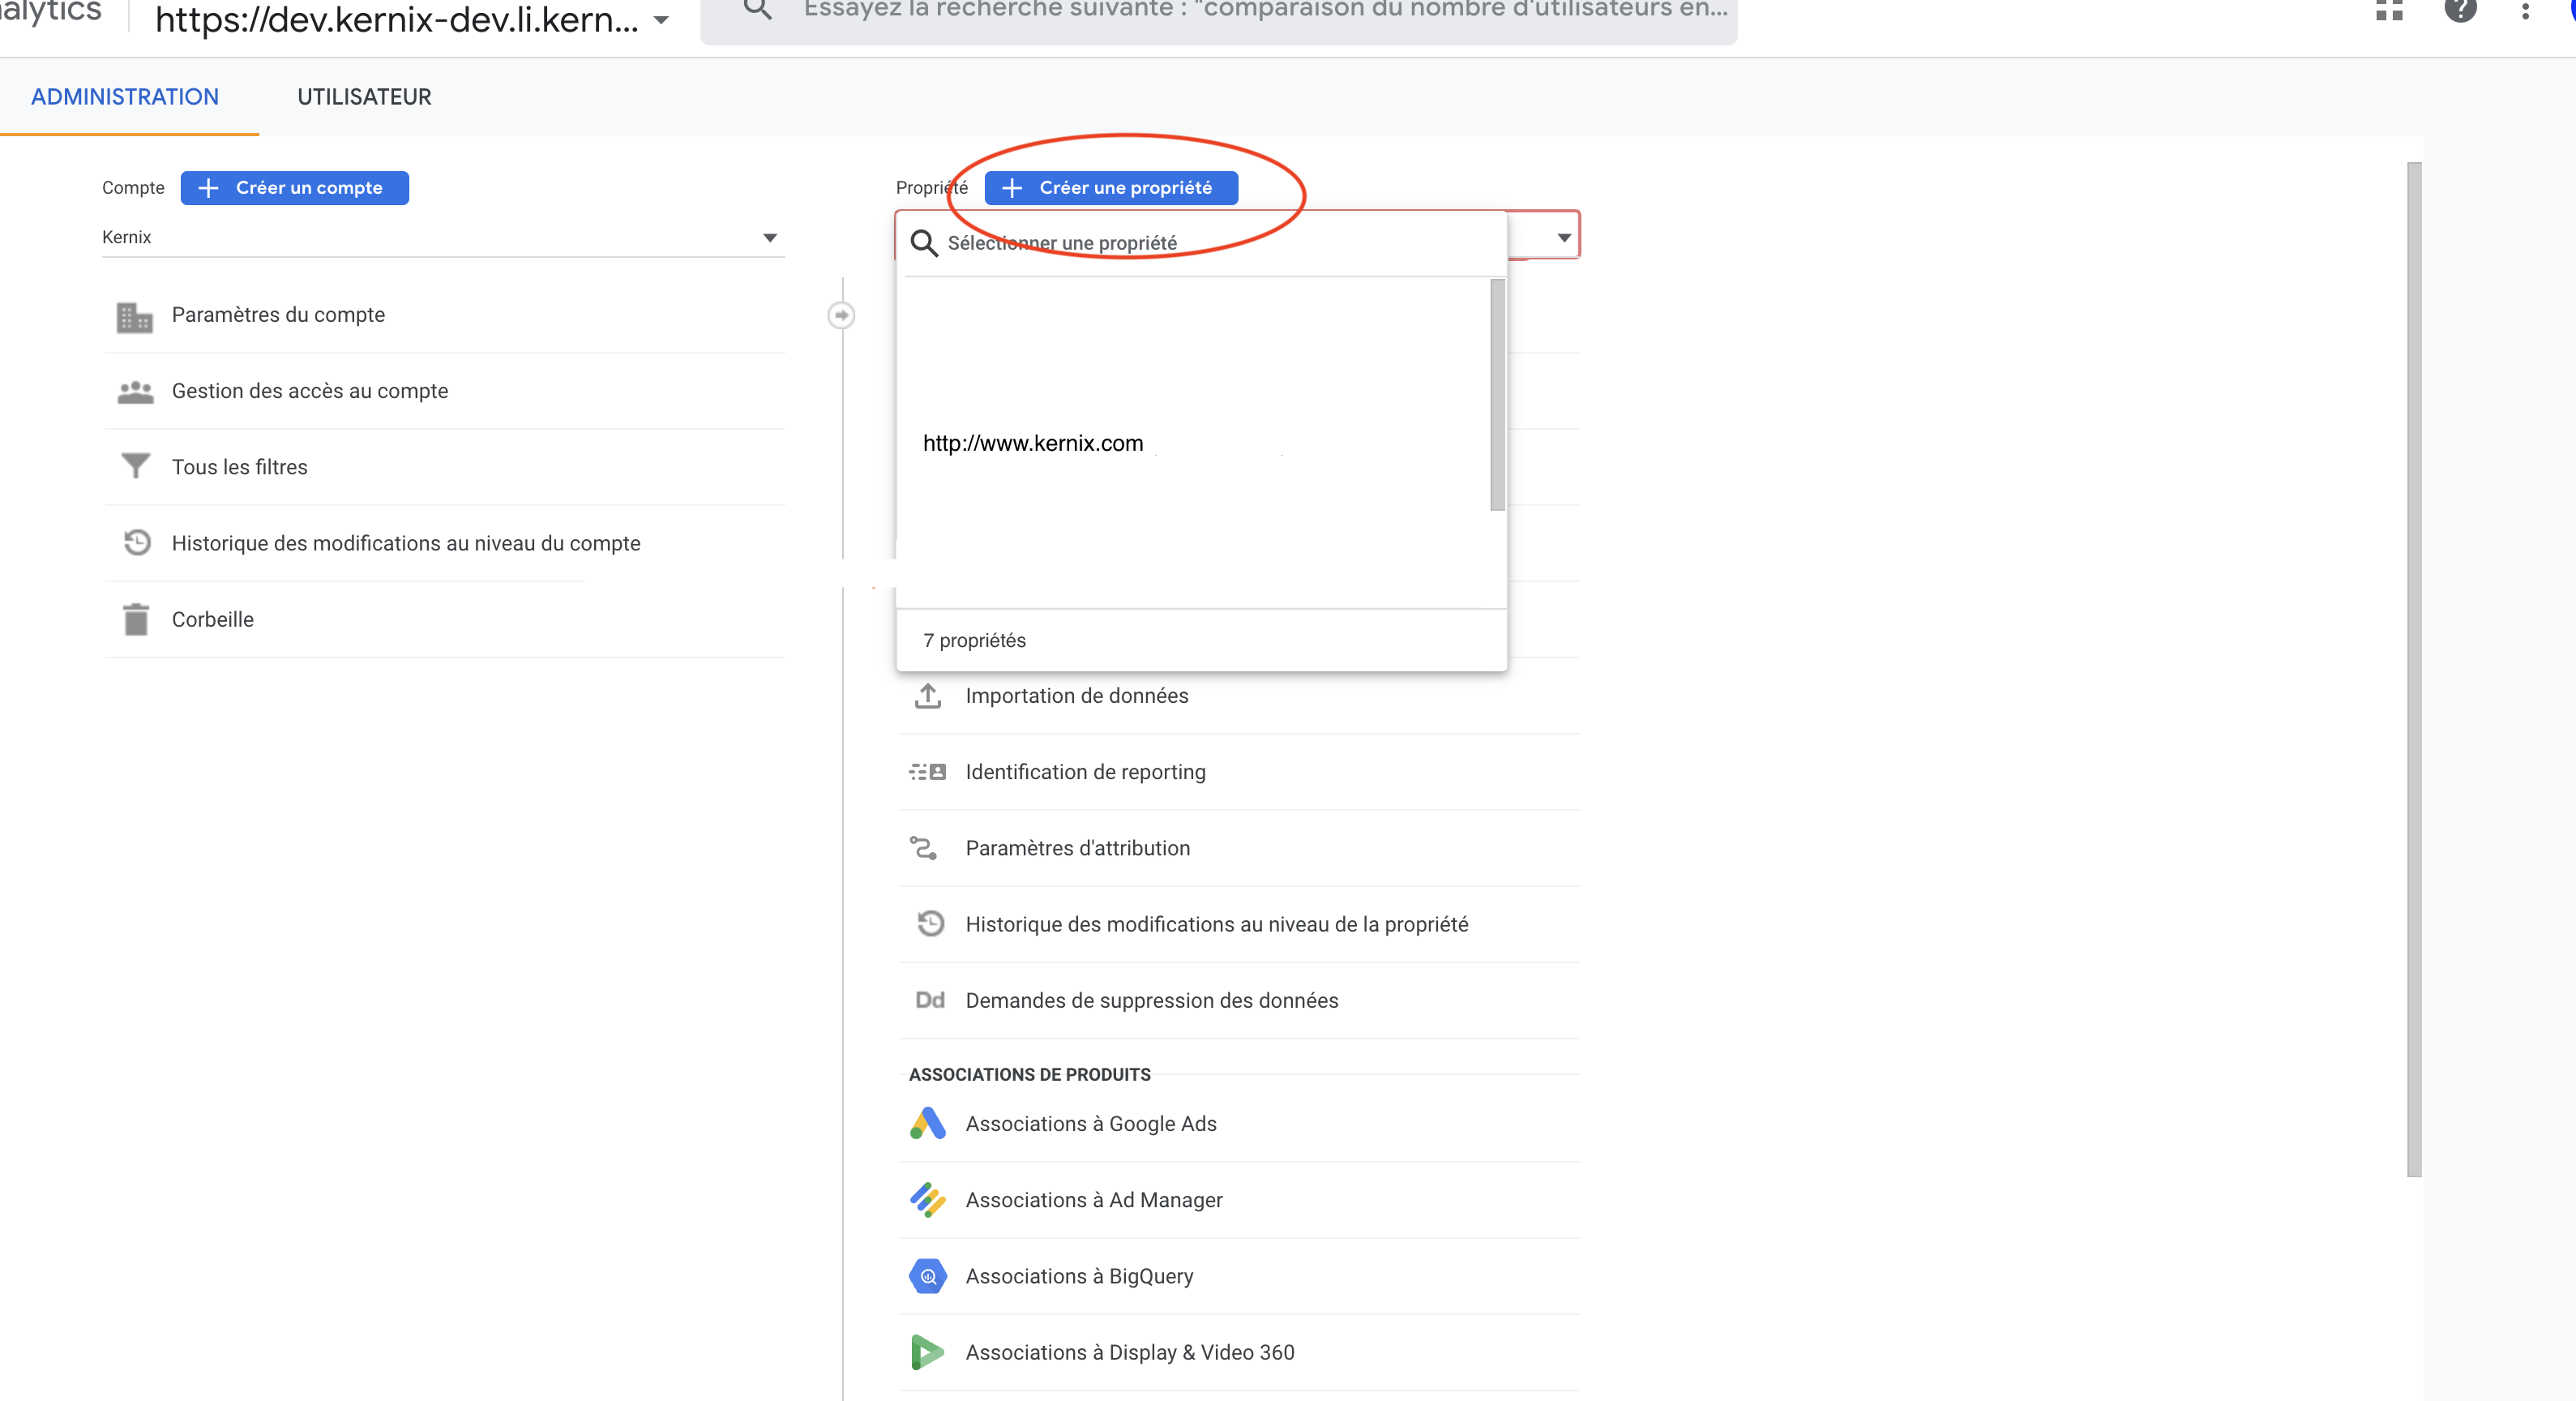Image resolution: width=2576 pixels, height=1401 pixels.
Task: Switch to the UTILISATEUR tab
Action: coord(364,97)
